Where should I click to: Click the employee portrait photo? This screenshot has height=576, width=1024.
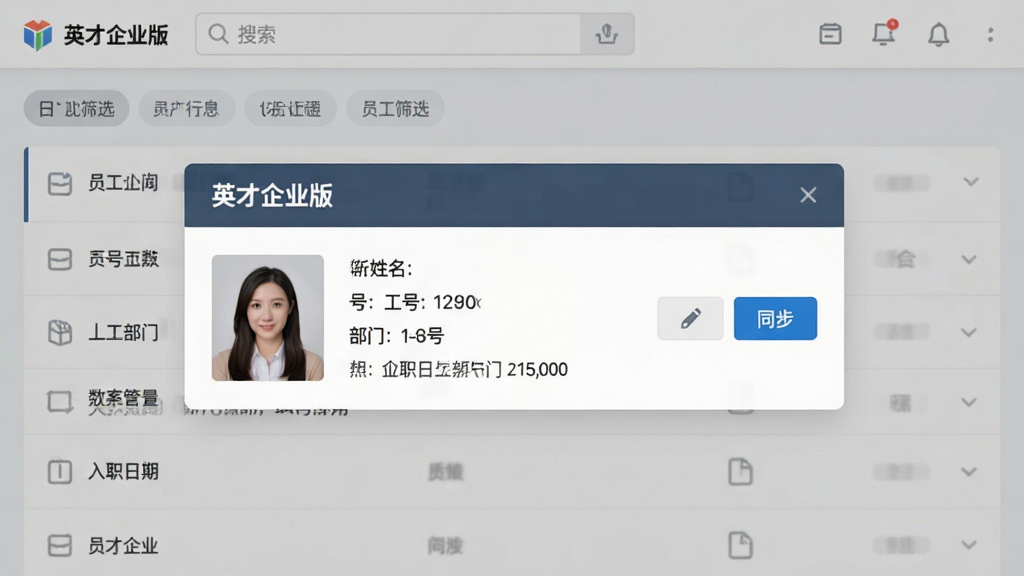(268, 318)
